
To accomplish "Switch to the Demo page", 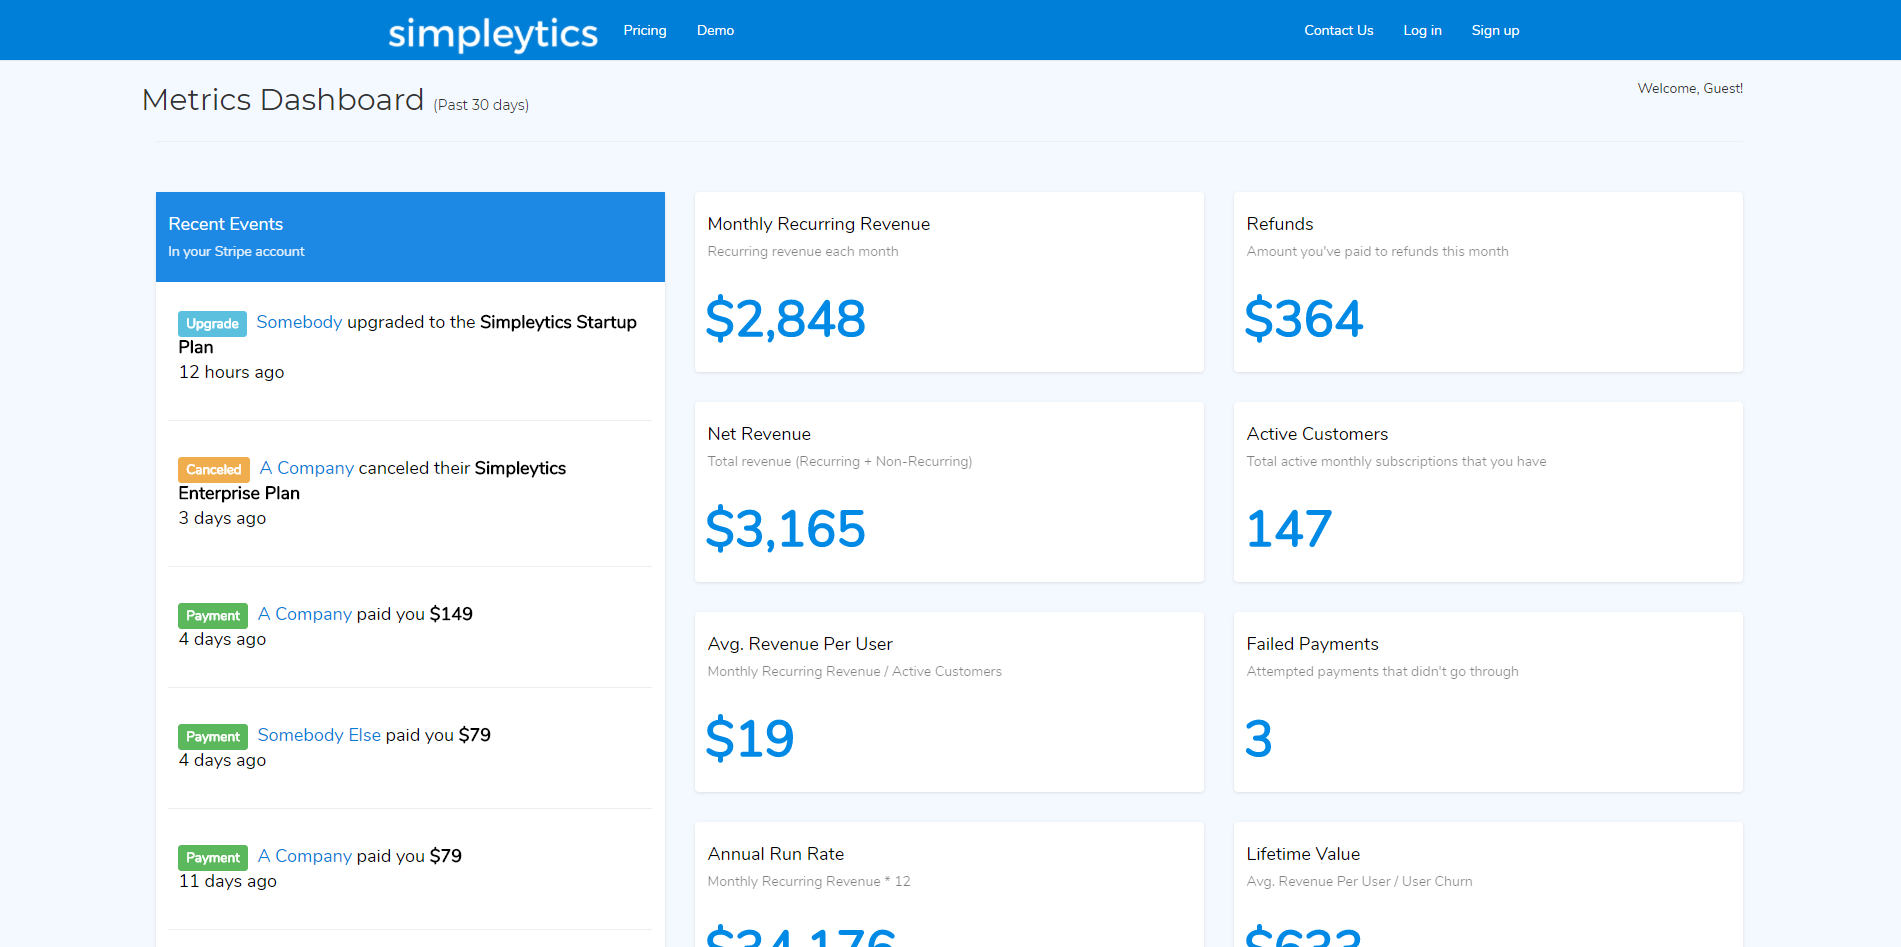I will pyautogui.click(x=715, y=30).
